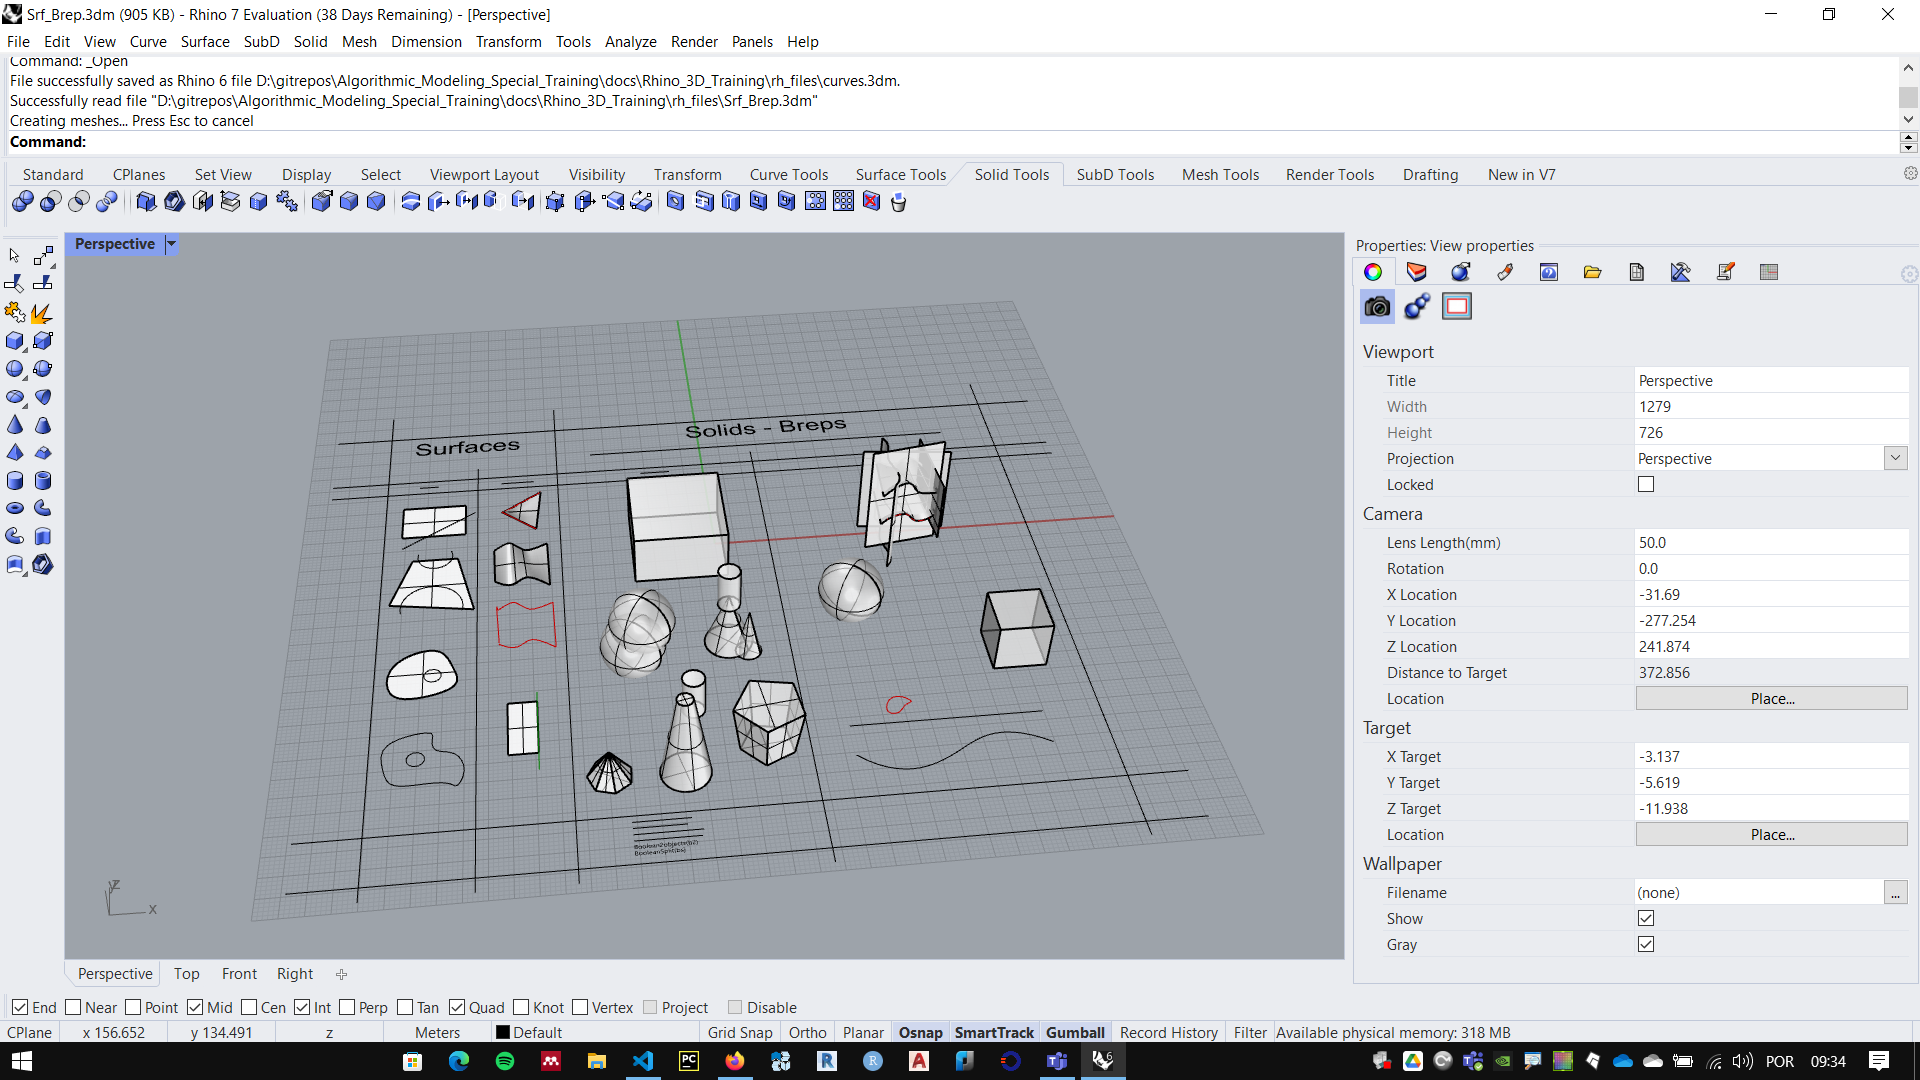Open the Projection dropdown arrow

click(1895, 459)
